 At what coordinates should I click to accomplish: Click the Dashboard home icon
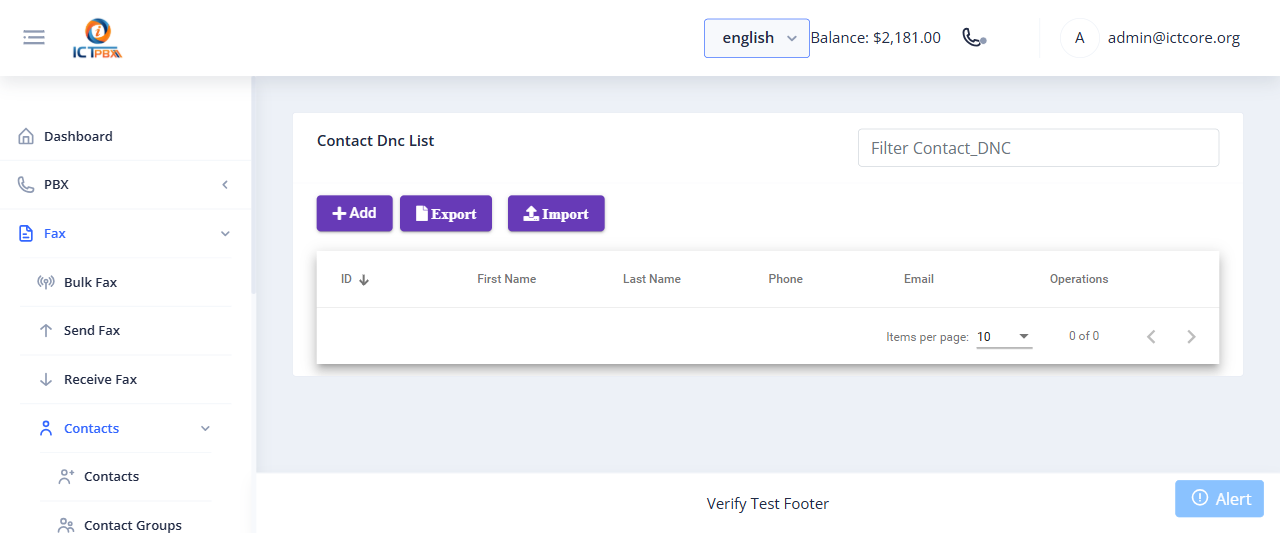click(26, 136)
